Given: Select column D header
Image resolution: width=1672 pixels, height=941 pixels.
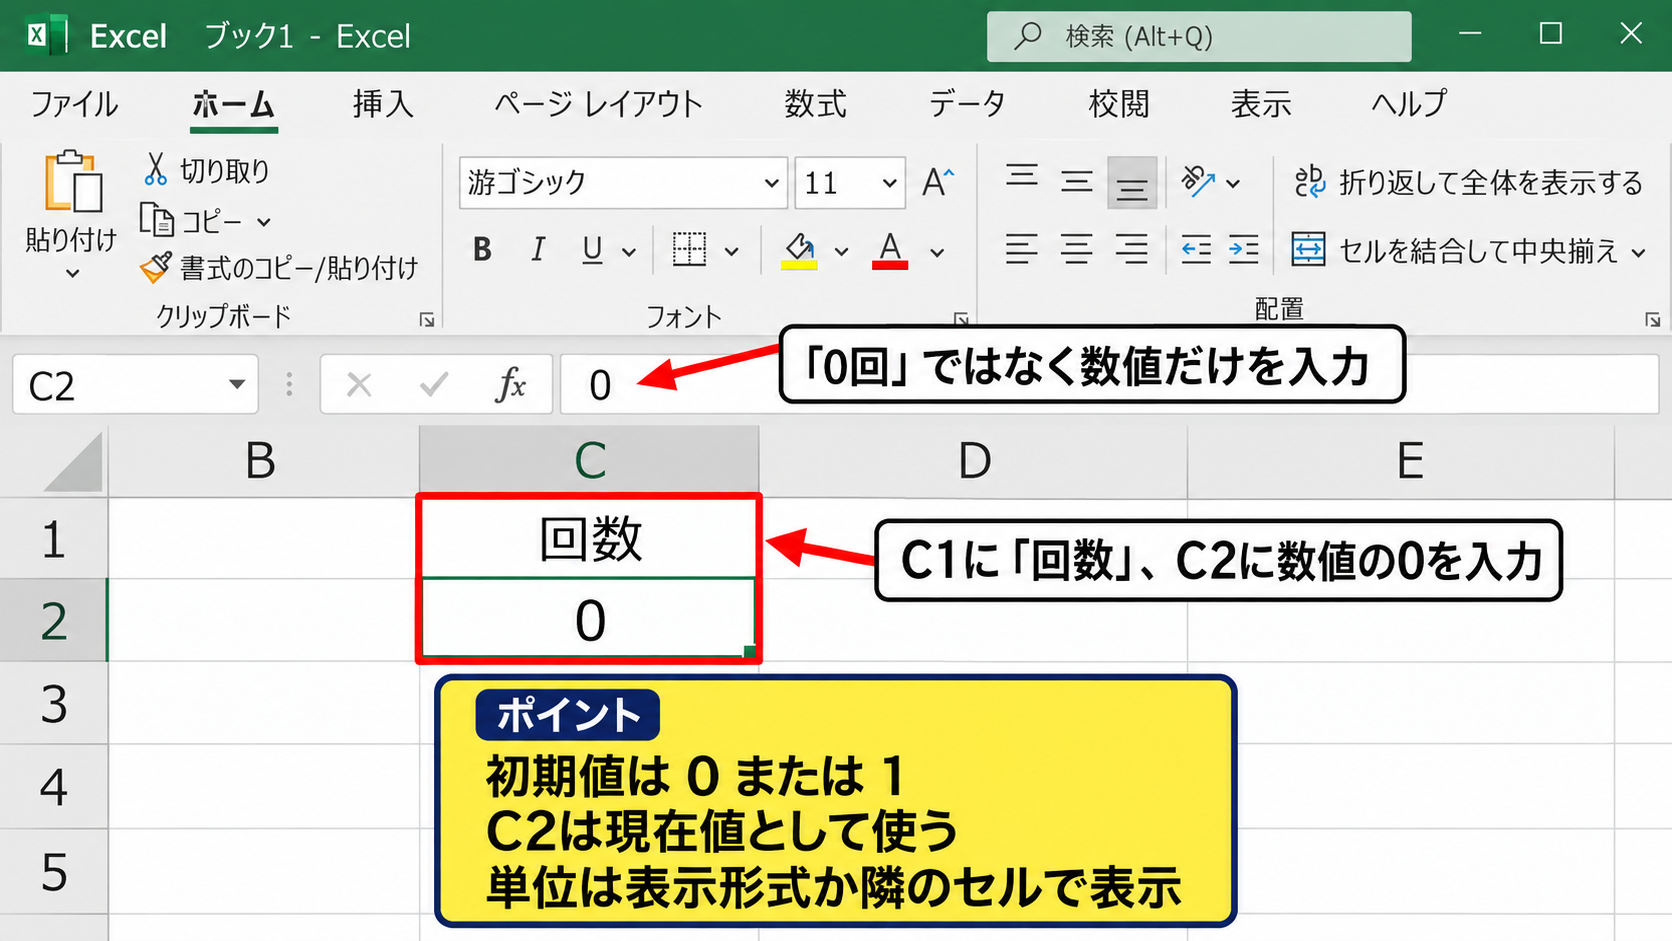Looking at the screenshot, I should pos(974,461).
